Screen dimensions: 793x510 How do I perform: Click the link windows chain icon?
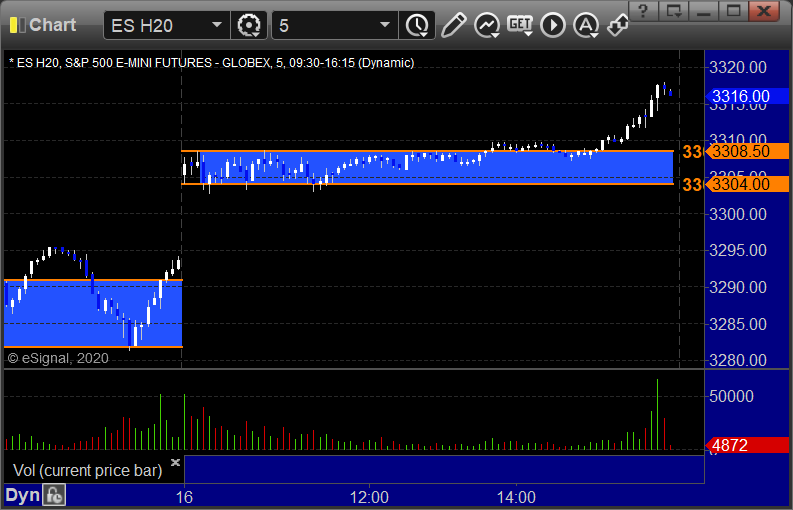(618, 25)
